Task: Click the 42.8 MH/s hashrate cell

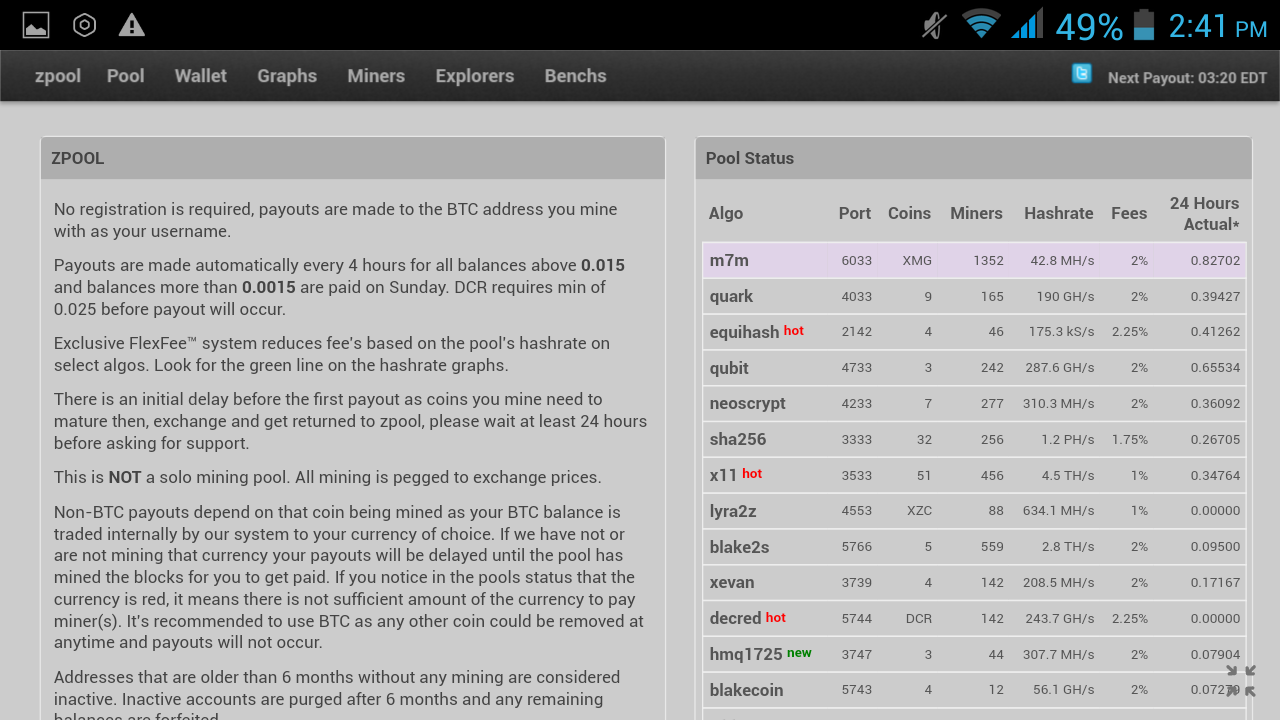Action: (1062, 260)
